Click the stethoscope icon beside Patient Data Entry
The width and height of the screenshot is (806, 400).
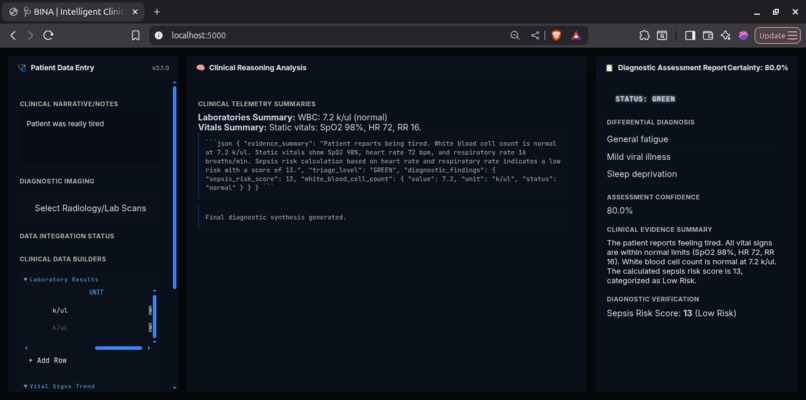pos(22,68)
